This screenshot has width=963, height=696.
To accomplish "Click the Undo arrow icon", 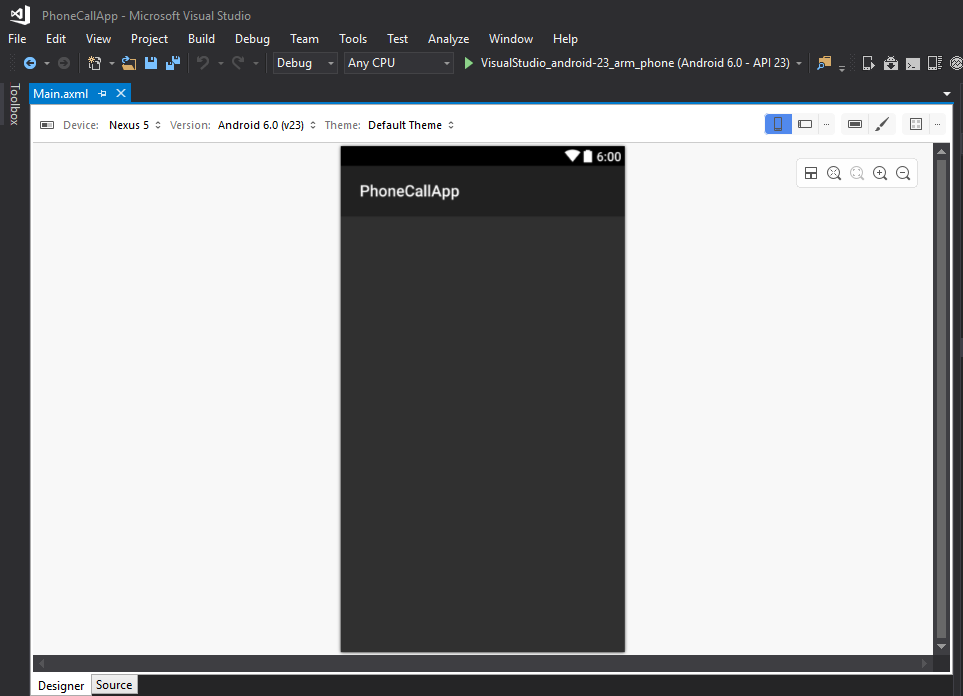I will point(203,63).
